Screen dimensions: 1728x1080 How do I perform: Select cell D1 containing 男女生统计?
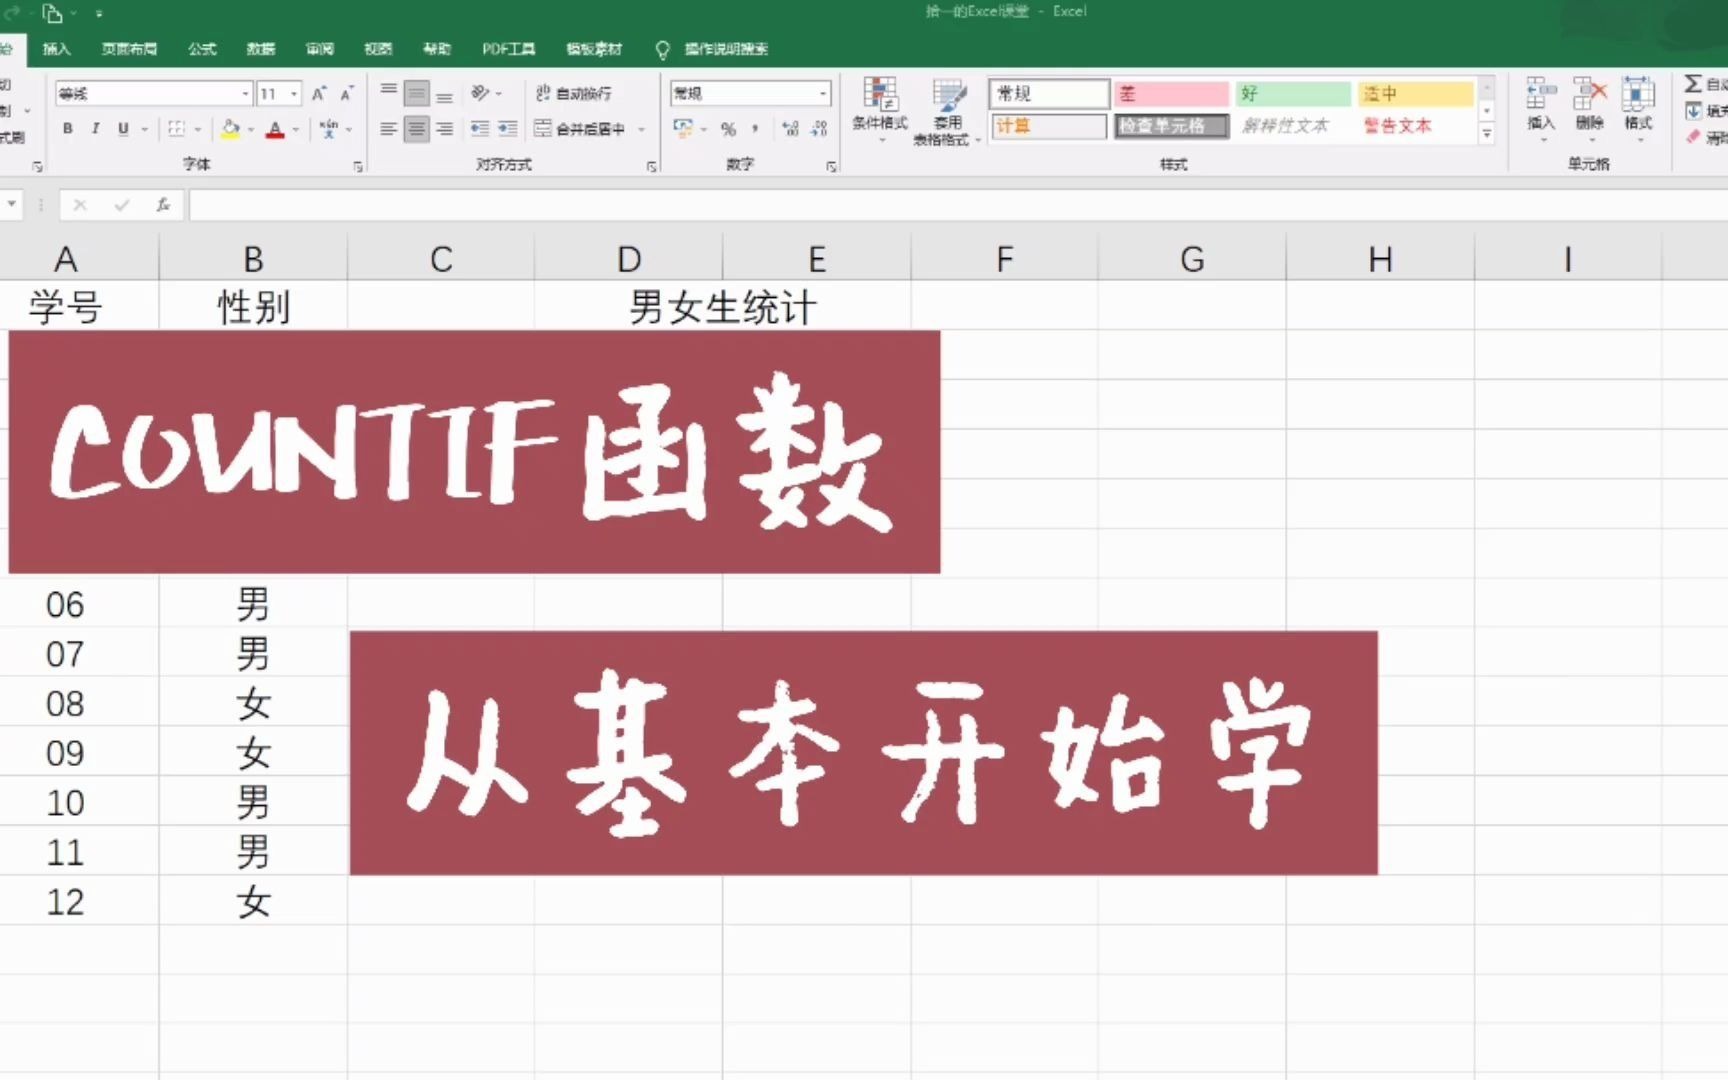tap(629, 306)
